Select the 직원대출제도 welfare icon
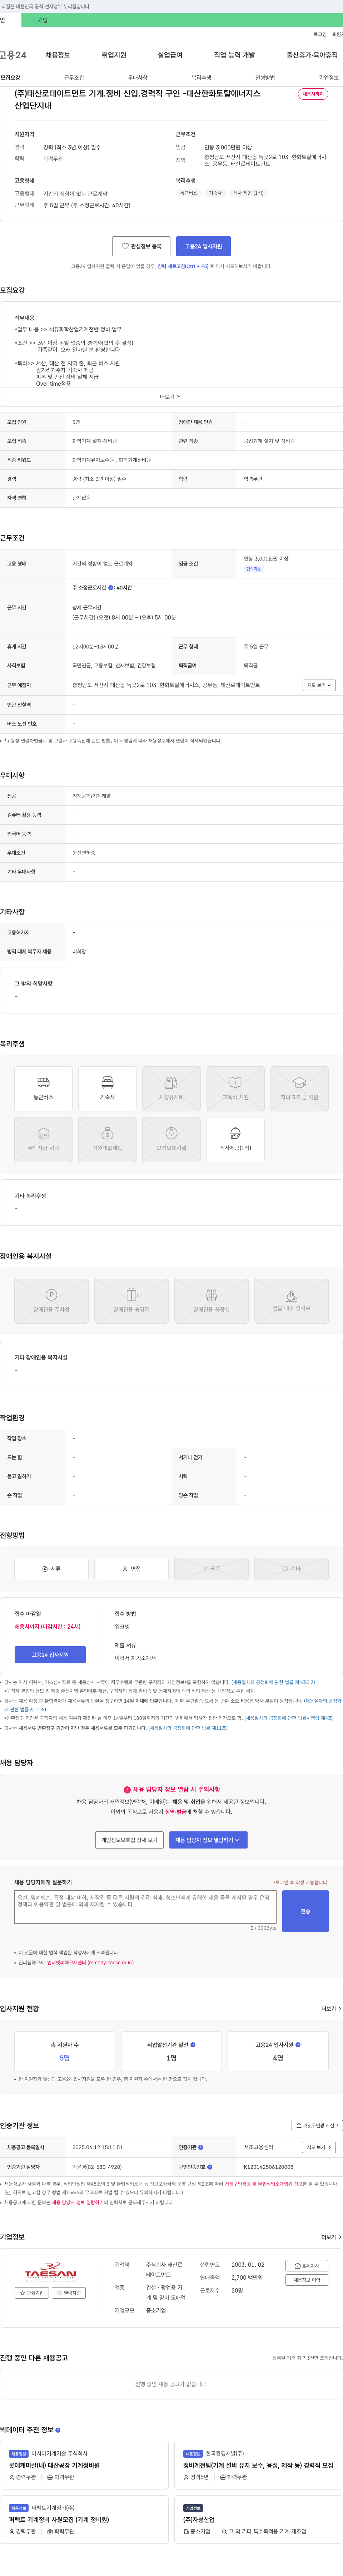 tap(107, 1140)
